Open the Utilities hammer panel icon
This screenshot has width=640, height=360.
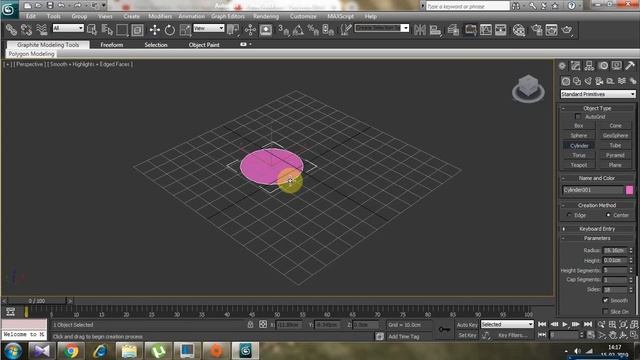coord(630,66)
